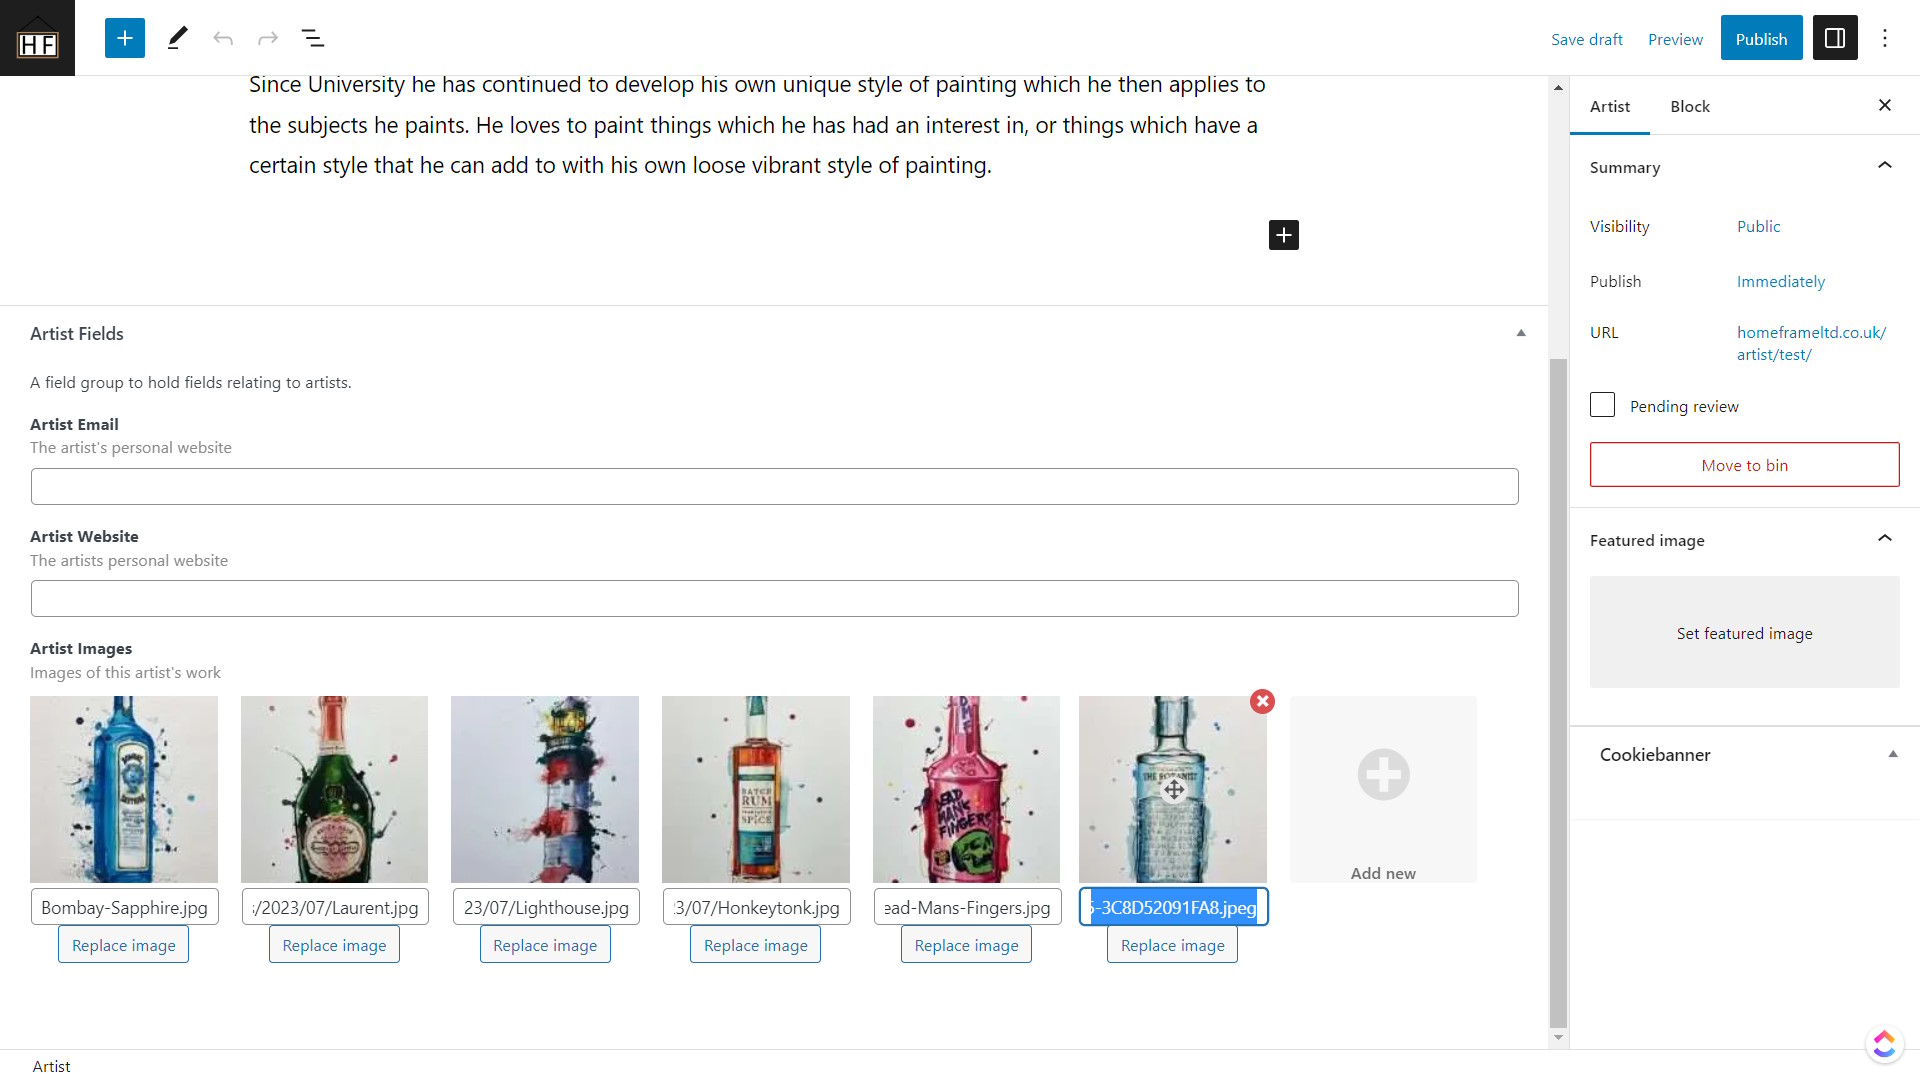This screenshot has height=1080, width=1920.
Task: Click the Save draft link
Action: [1587, 39]
